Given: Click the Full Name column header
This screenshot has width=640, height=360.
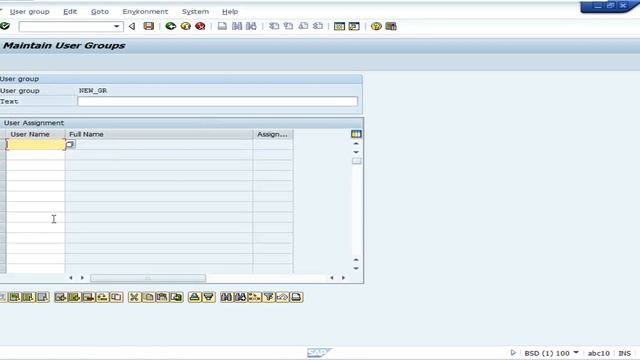Looking at the screenshot, I should click(x=159, y=134).
